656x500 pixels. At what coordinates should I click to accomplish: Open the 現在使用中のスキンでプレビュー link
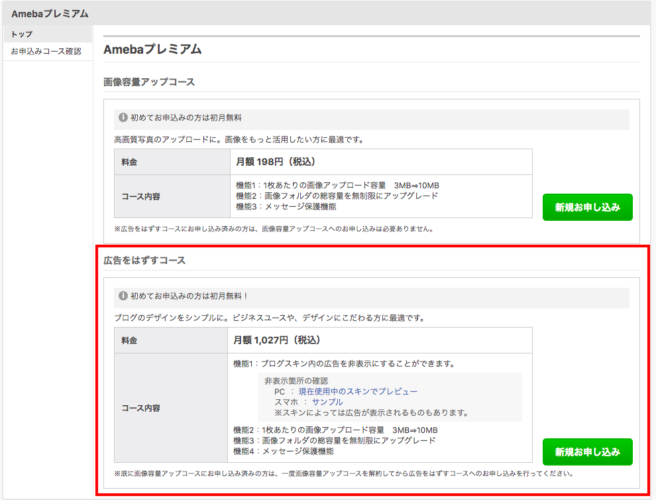tap(358, 392)
